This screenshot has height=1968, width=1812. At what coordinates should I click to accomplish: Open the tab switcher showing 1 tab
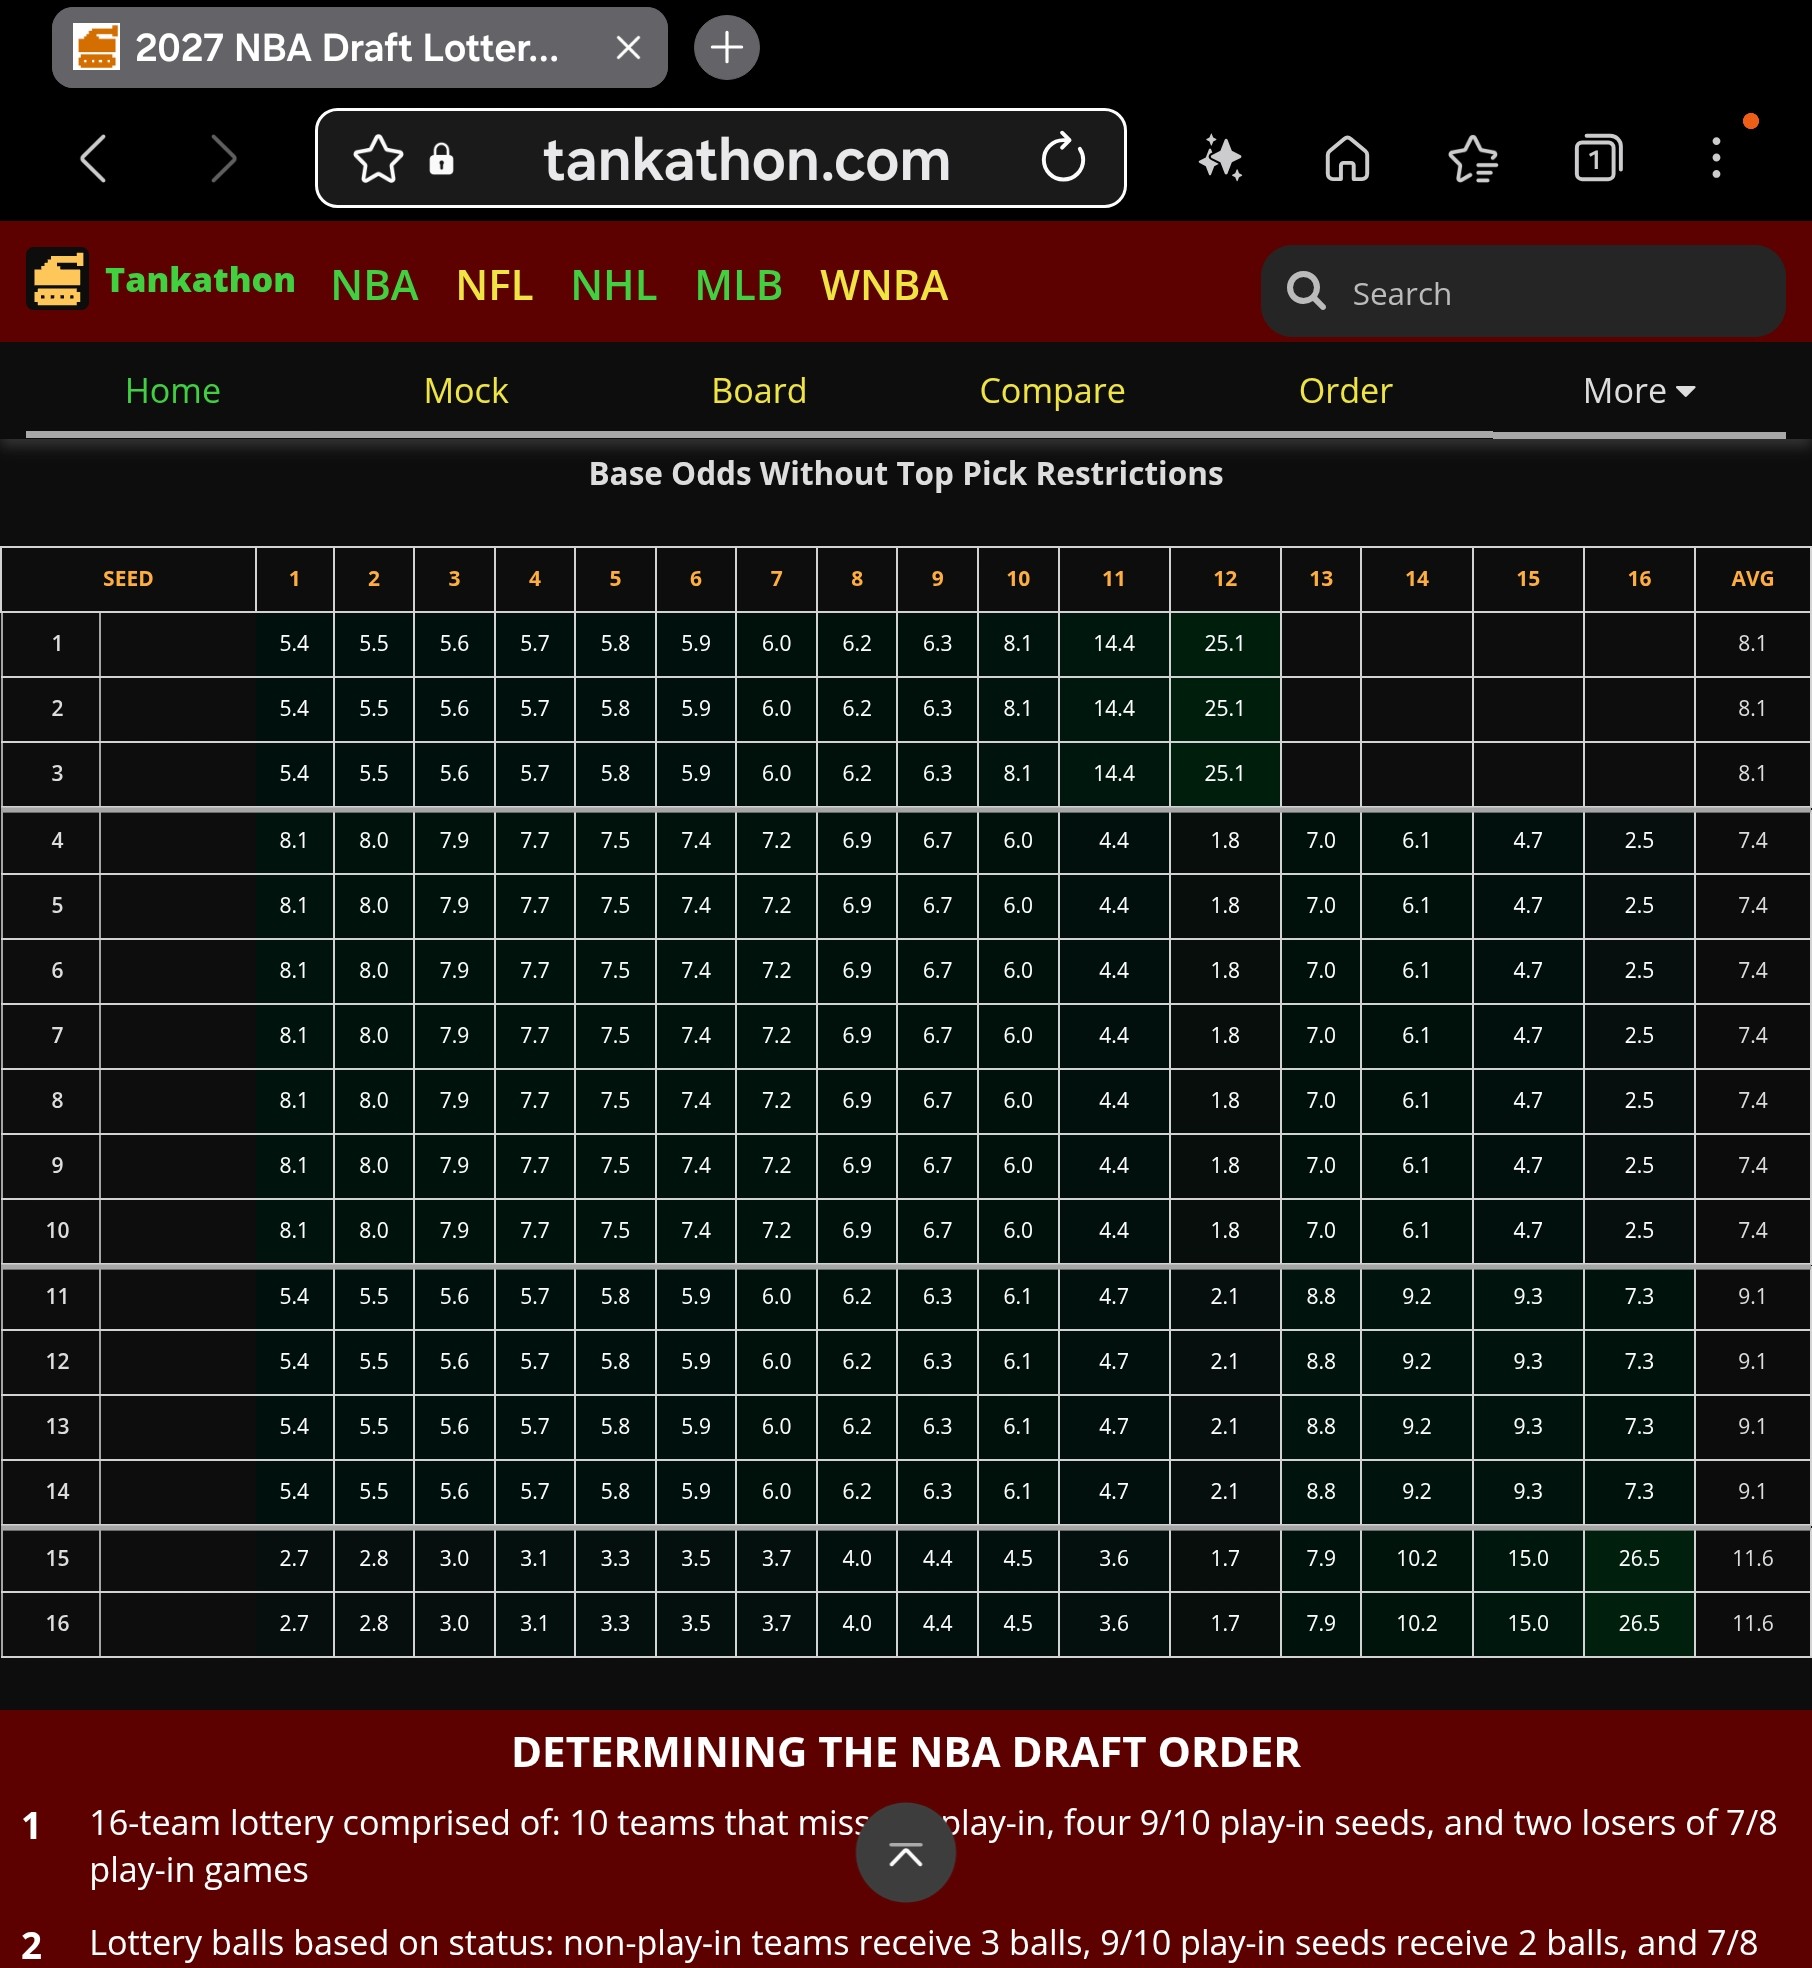(x=1598, y=158)
